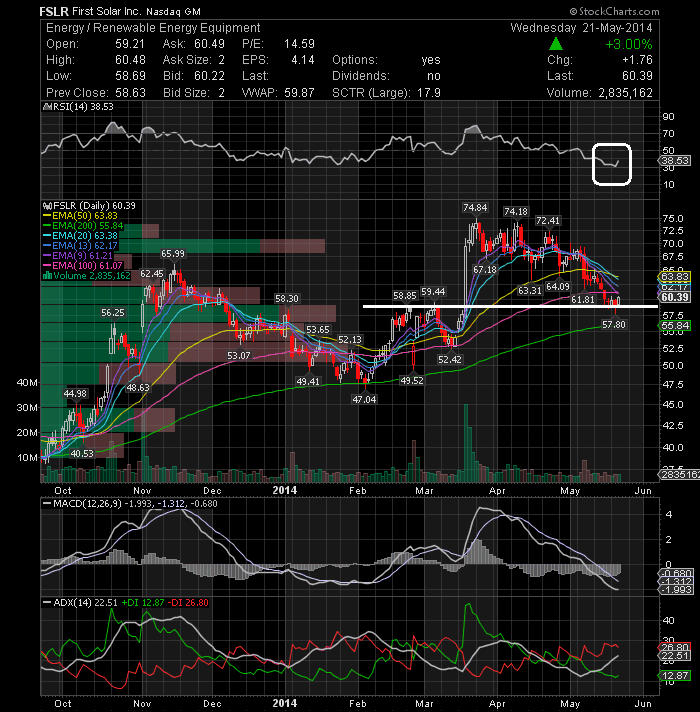Screen dimensions: 700x712
Task: Click the 57.80 May low annotation
Action: click(614, 324)
